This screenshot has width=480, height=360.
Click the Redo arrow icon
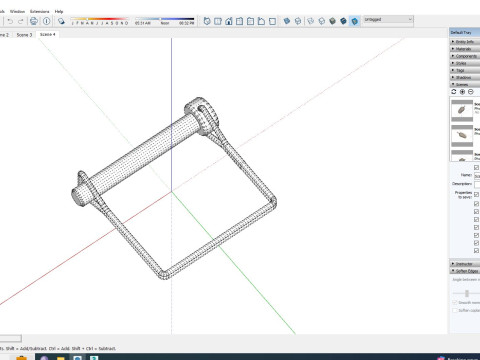[21, 21]
